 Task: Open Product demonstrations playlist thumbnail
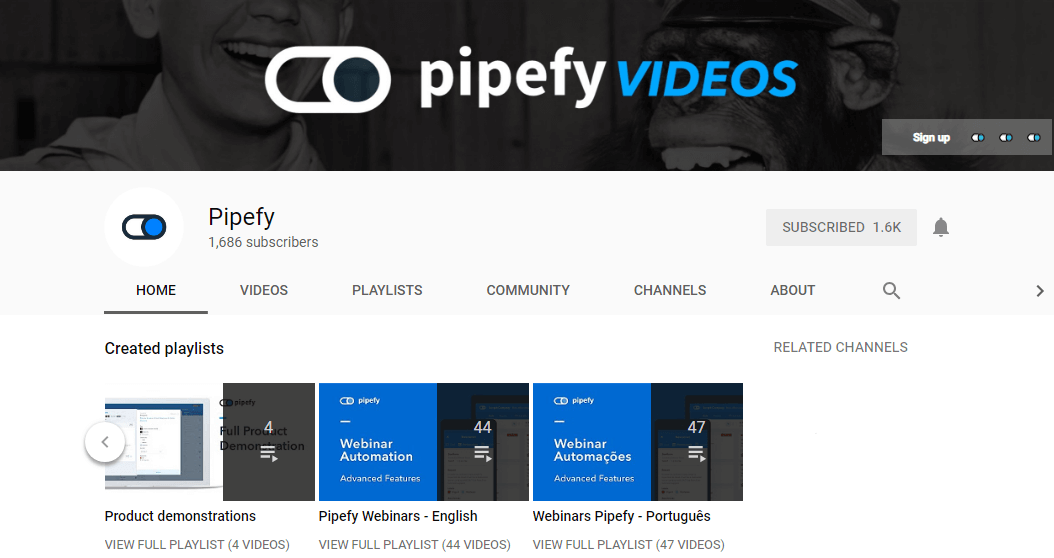(210, 442)
